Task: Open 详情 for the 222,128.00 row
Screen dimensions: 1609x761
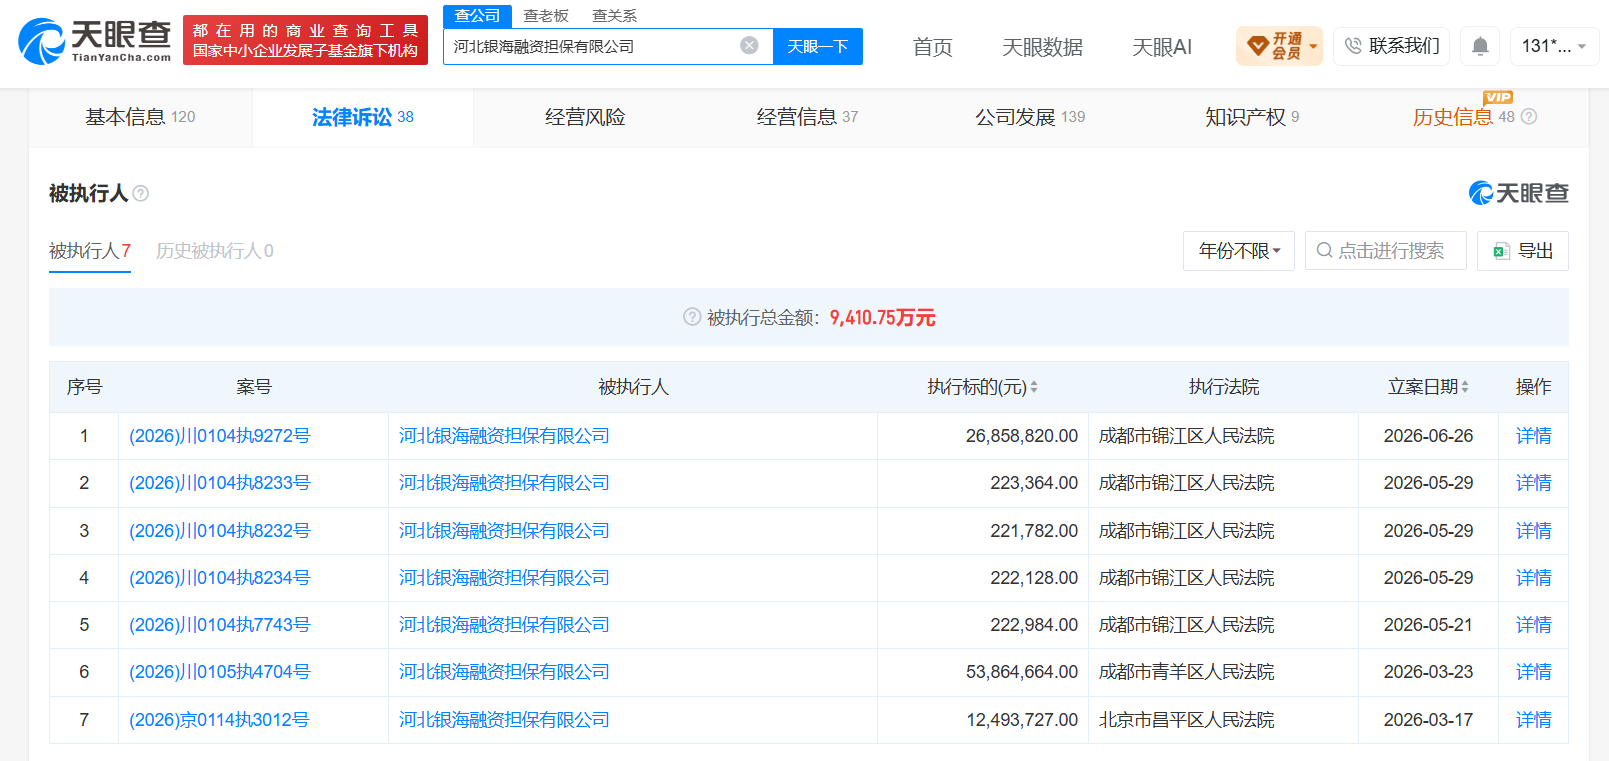Action: 1533,578
